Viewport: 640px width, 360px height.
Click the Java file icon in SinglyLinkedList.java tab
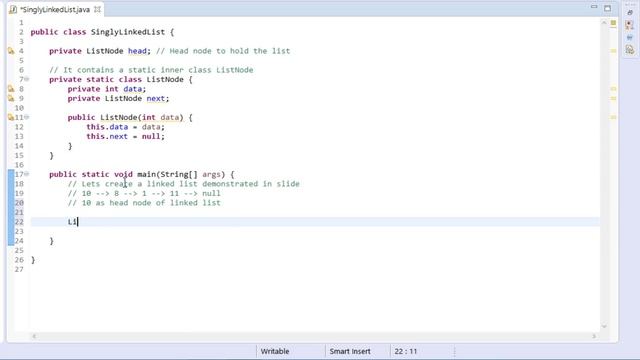(13, 9)
